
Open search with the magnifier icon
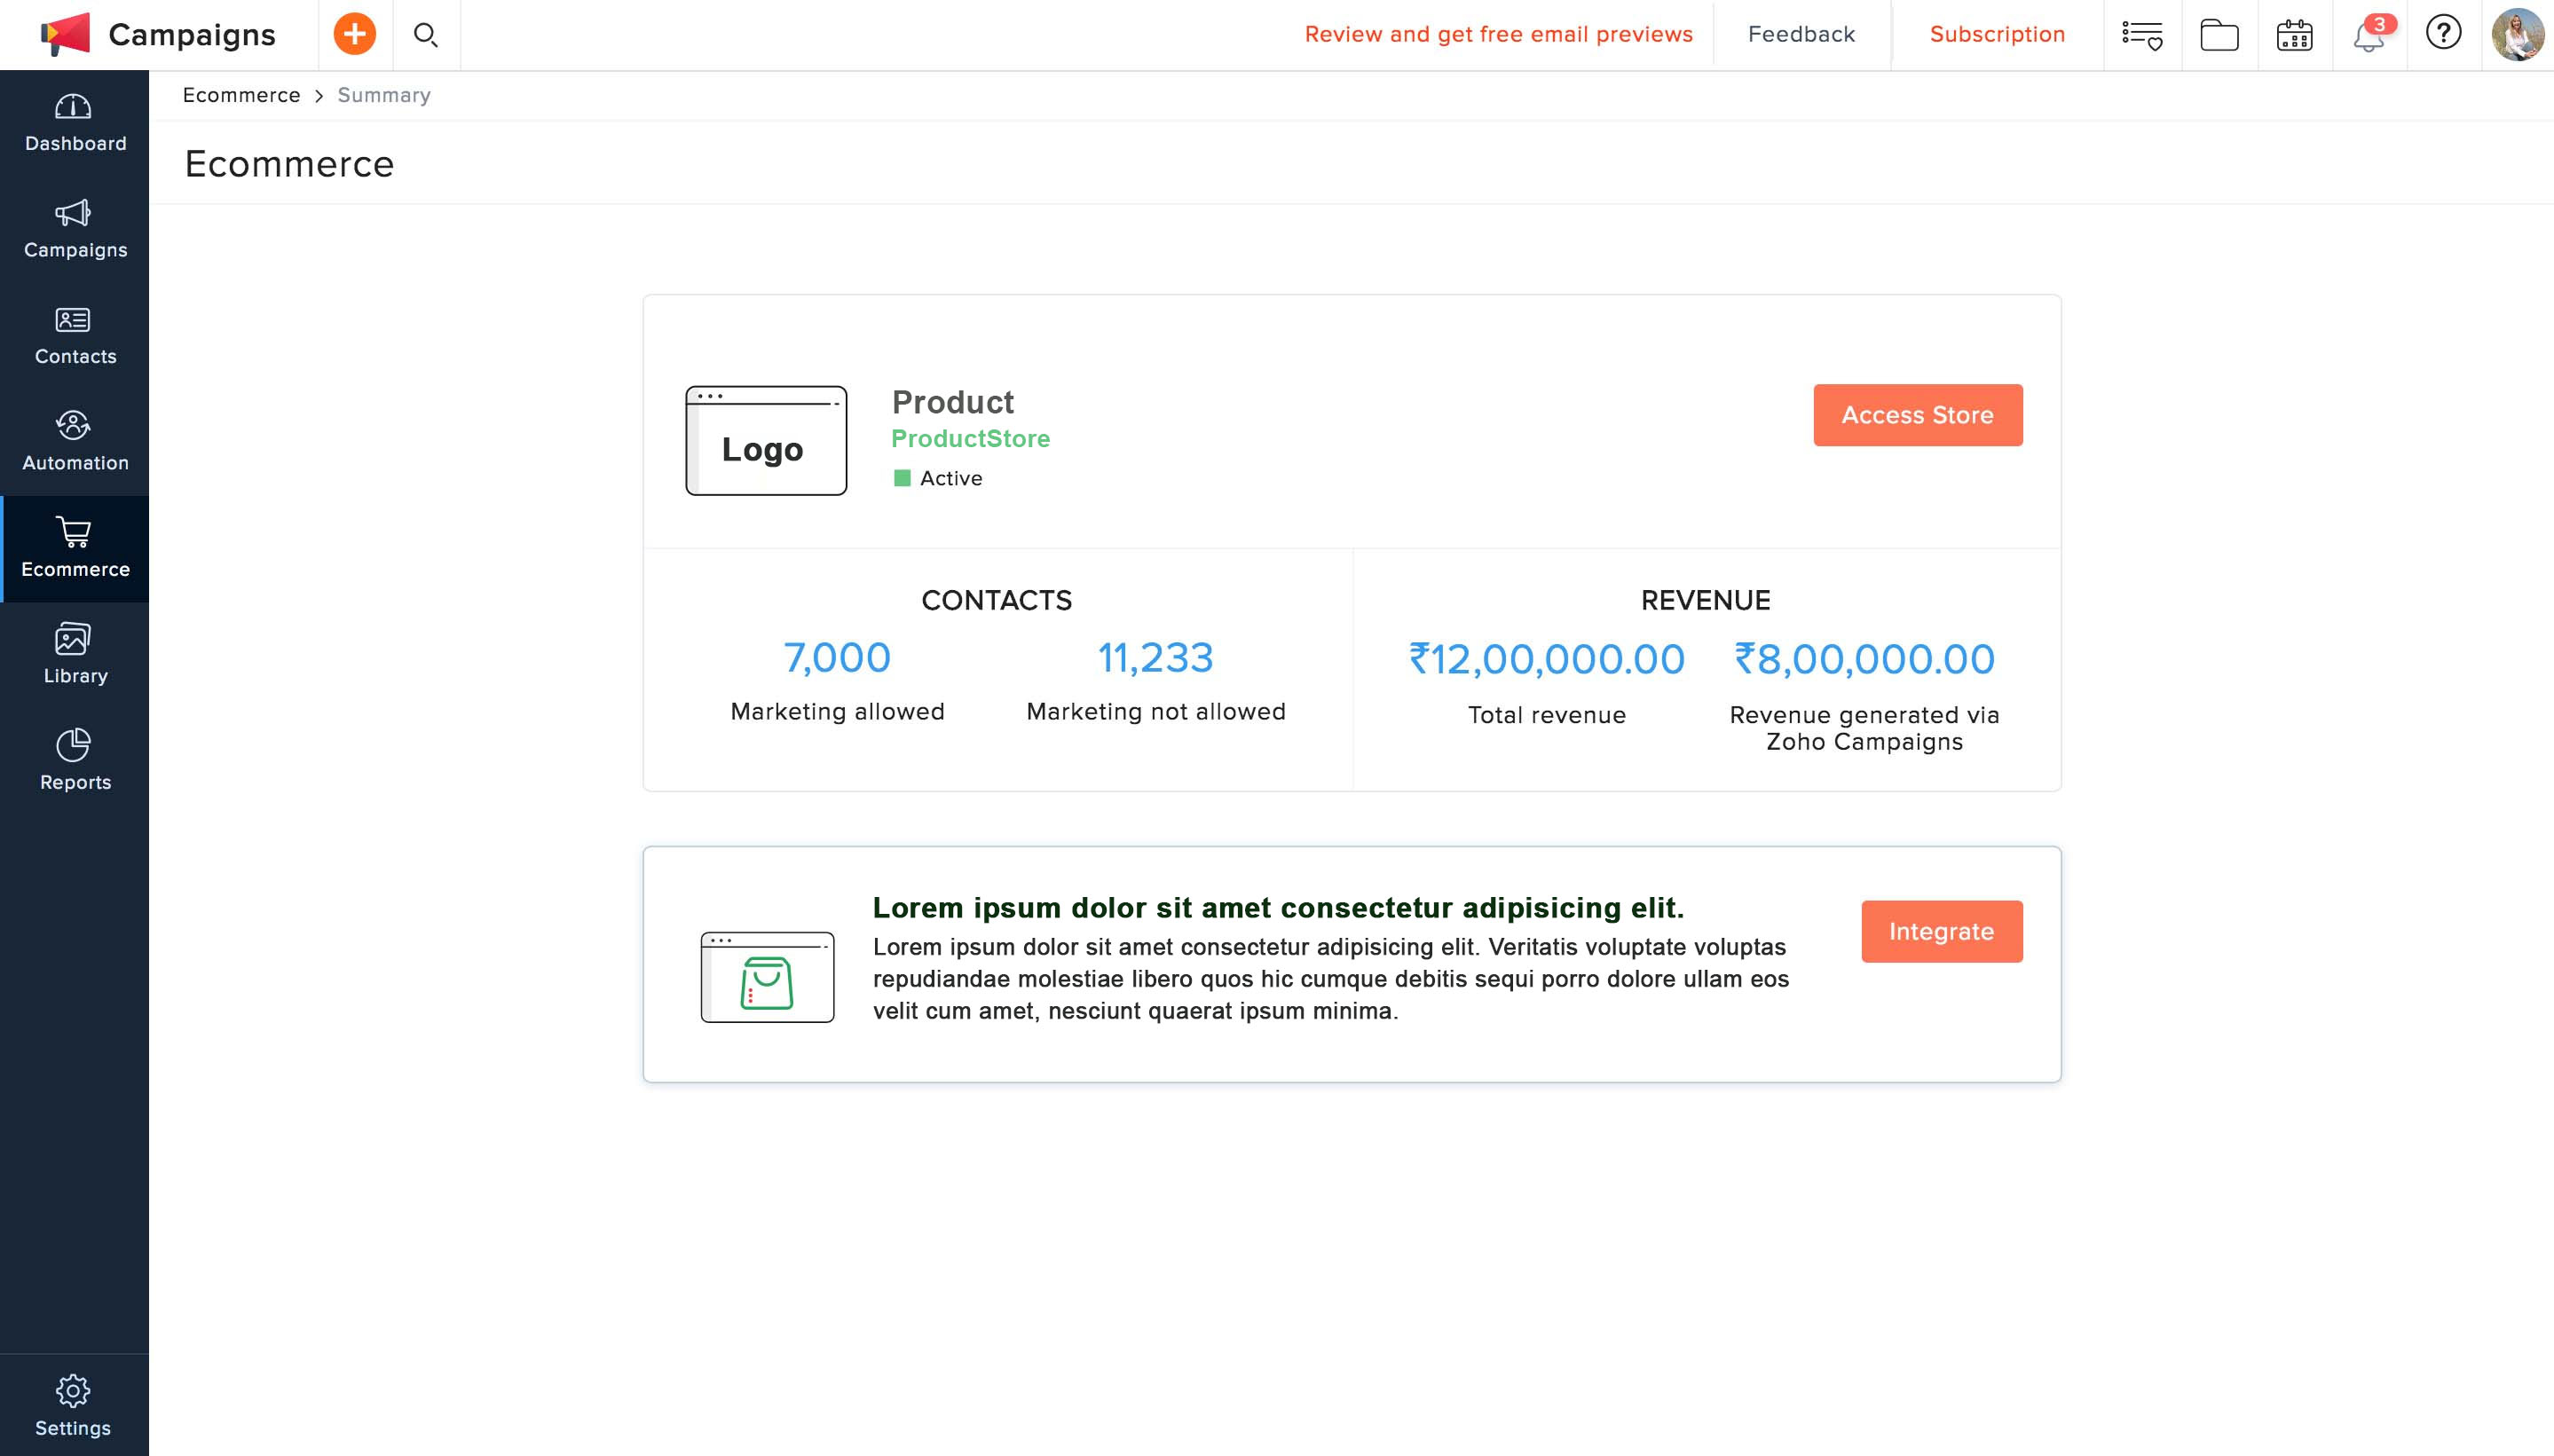click(x=426, y=35)
